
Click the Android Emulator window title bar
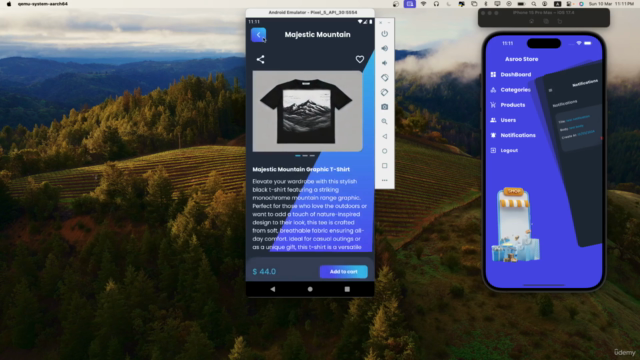310,12
